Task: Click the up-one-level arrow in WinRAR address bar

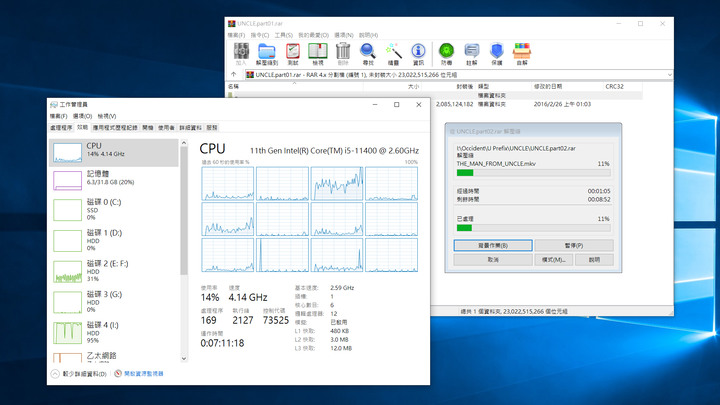Action: pyautogui.click(x=234, y=74)
